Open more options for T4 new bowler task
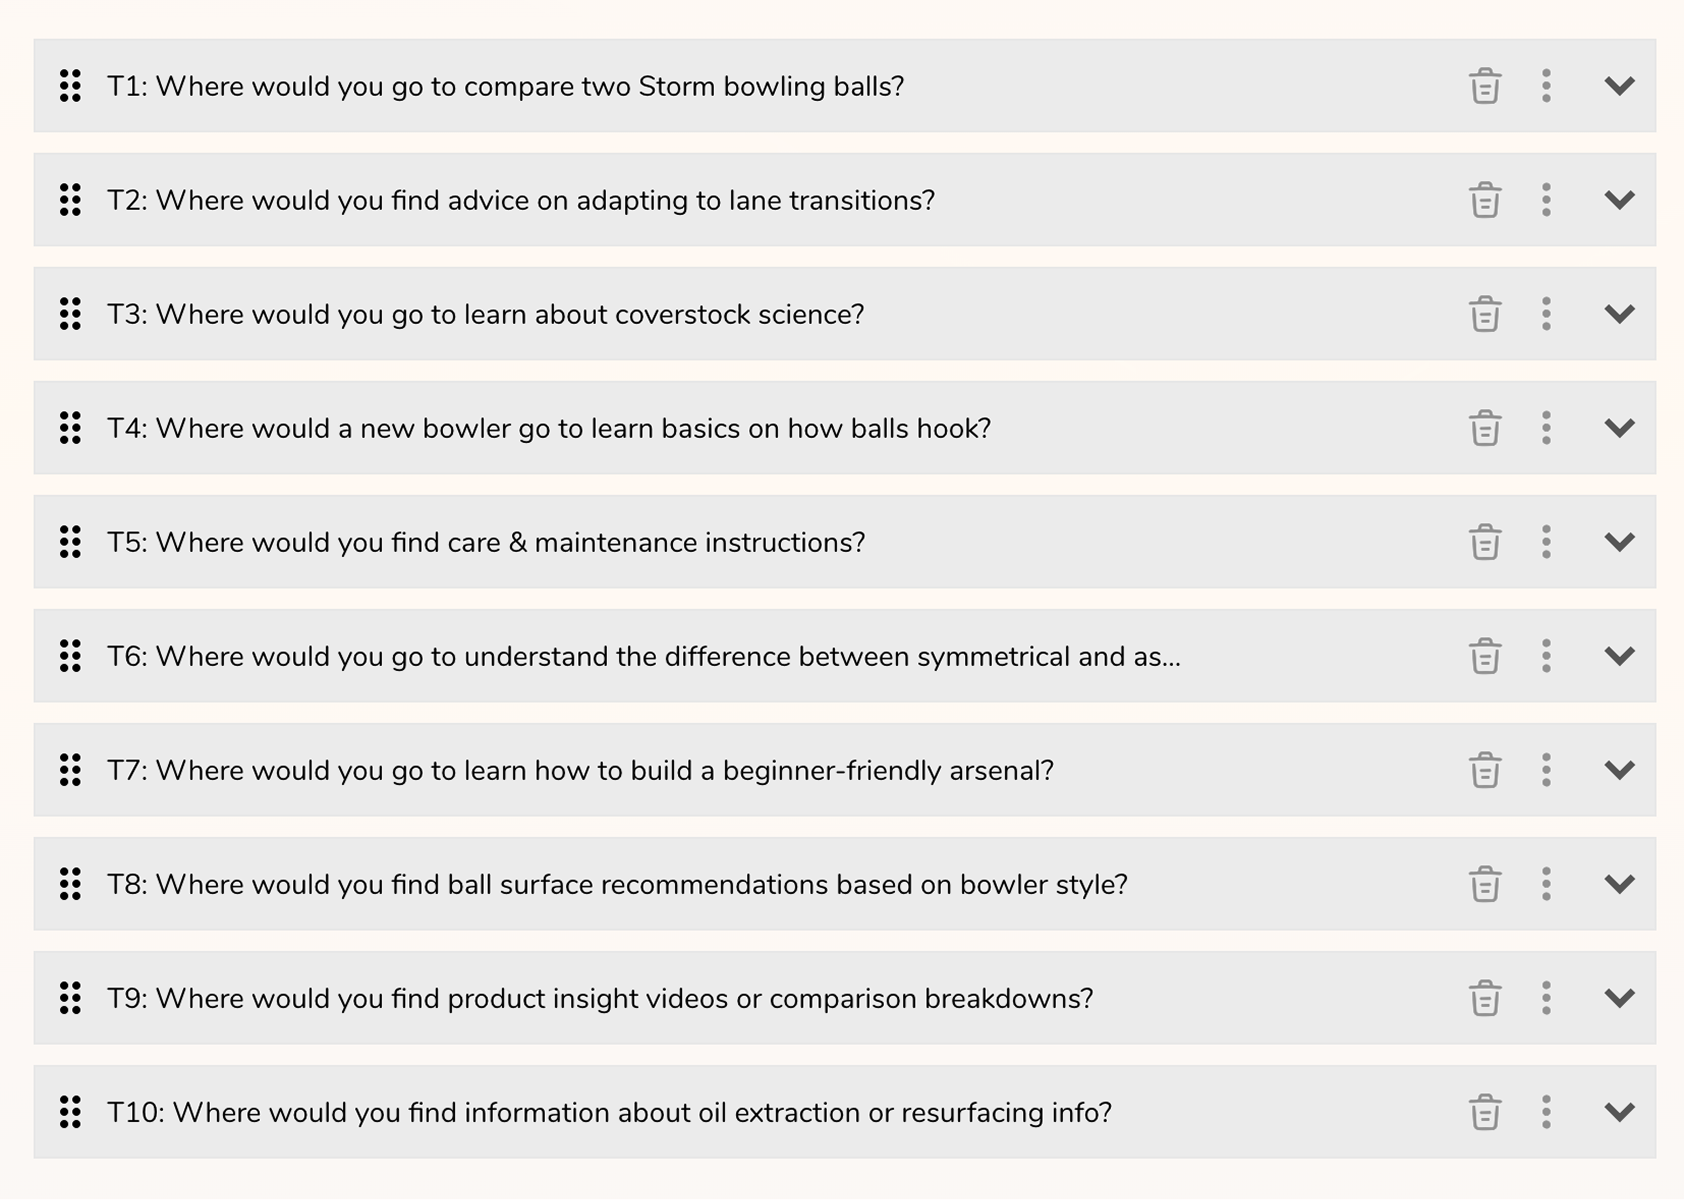The width and height of the screenshot is (1684, 1200). point(1546,428)
